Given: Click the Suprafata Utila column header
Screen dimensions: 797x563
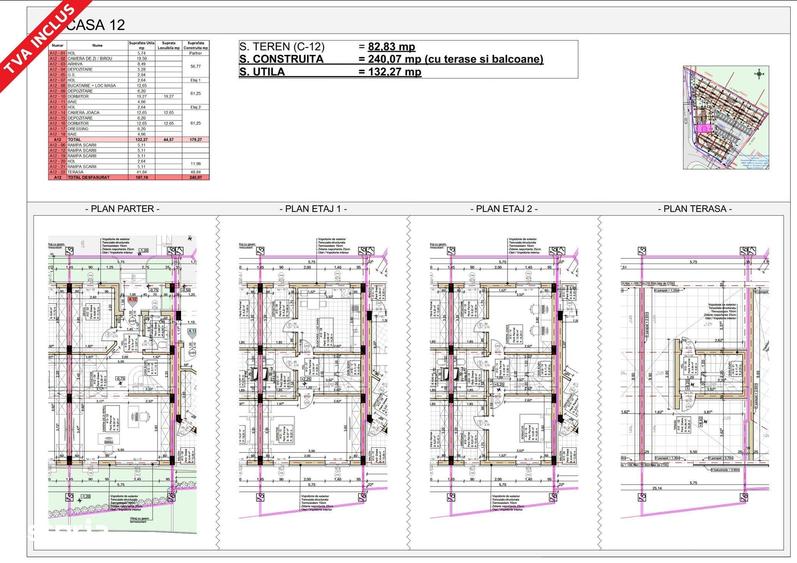Looking at the screenshot, I should pyautogui.click(x=141, y=45).
